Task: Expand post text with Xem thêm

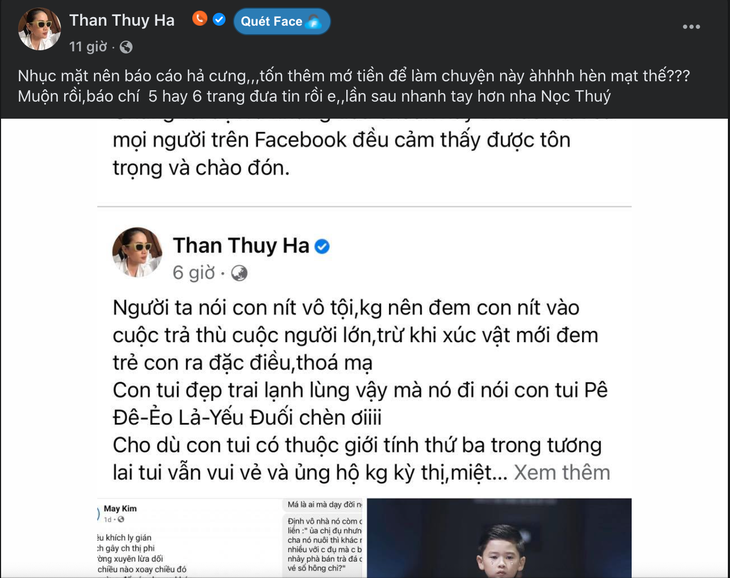Action: (x=561, y=472)
